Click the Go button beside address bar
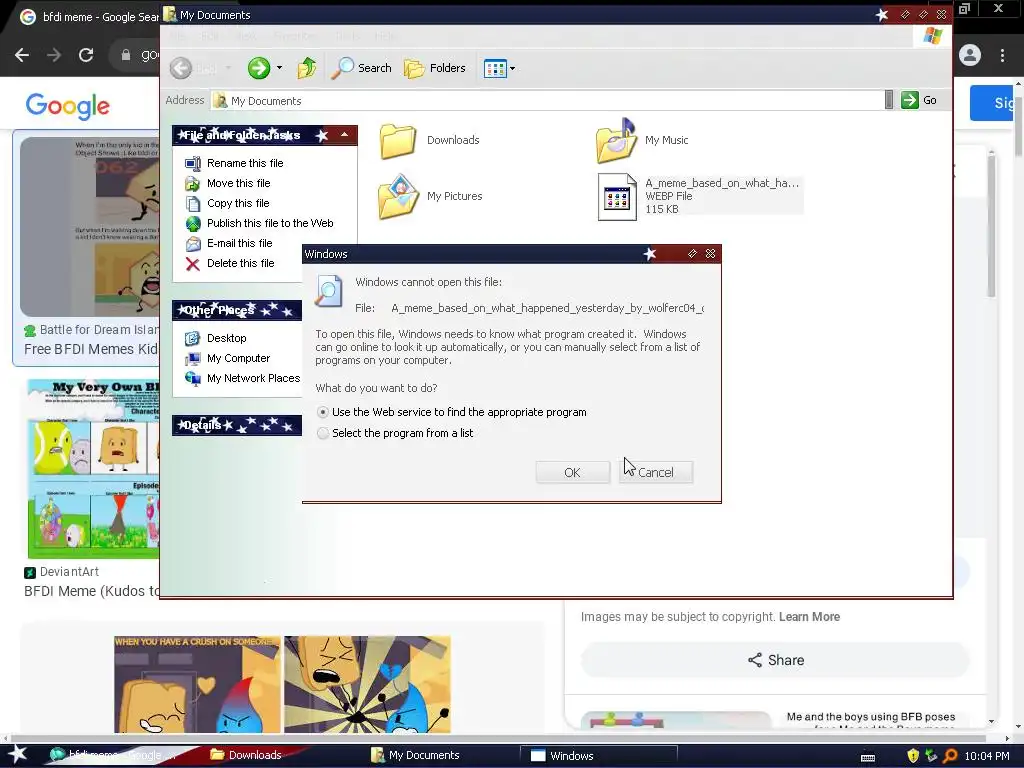Viewport: 1024px width, 768px height. (x=919, y=100)
